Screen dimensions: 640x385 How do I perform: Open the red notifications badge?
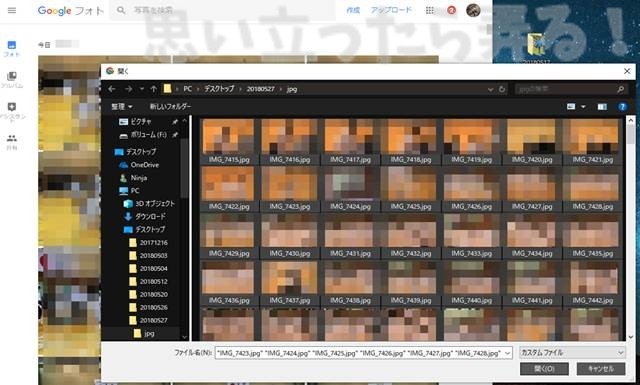coord(451,10)
